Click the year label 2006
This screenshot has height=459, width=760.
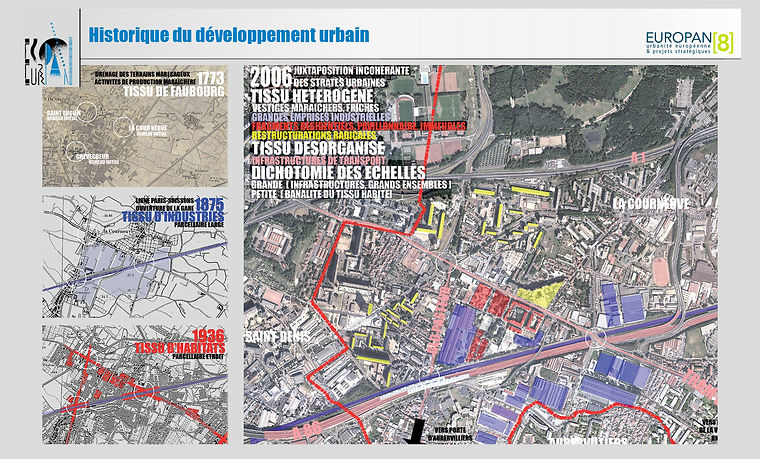pos(271,77)
